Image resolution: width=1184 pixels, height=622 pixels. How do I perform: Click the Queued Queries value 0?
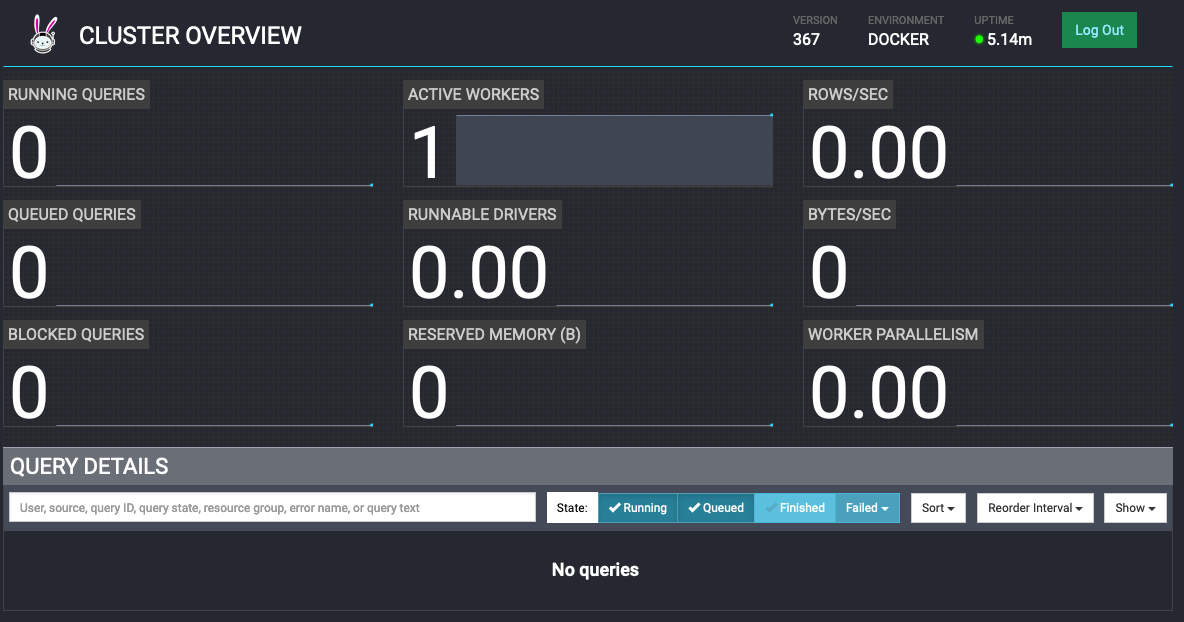click(29, 273)
